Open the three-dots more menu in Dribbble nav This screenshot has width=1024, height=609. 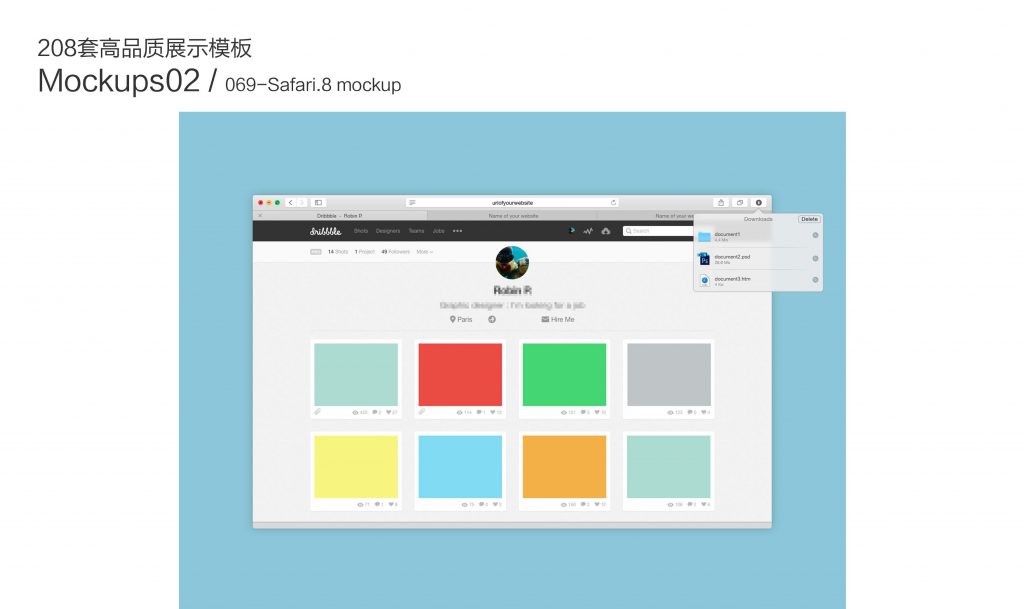point(458,231)
